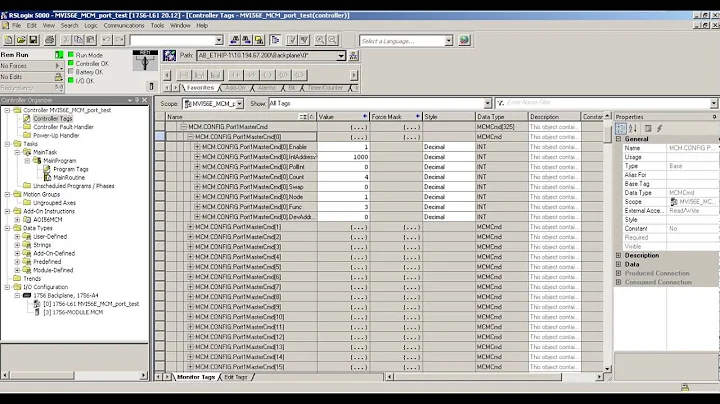Select Controller Tags in organizer tree
This screenshot has width=720, height=404.
click(x=52, y=118)
